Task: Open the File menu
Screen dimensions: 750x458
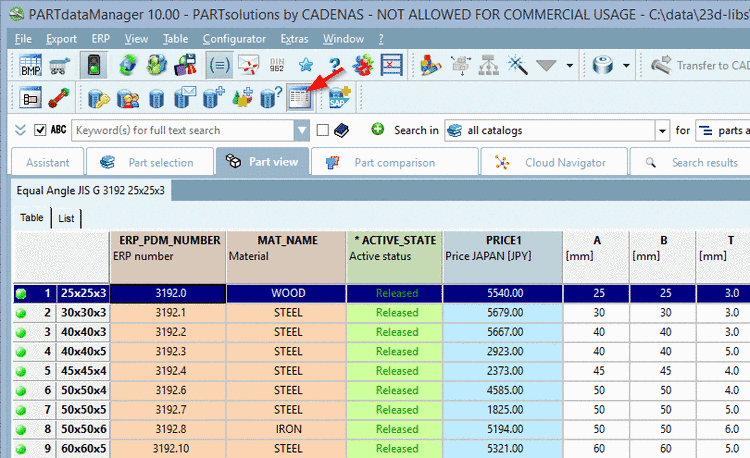Action: click(23, 39)
